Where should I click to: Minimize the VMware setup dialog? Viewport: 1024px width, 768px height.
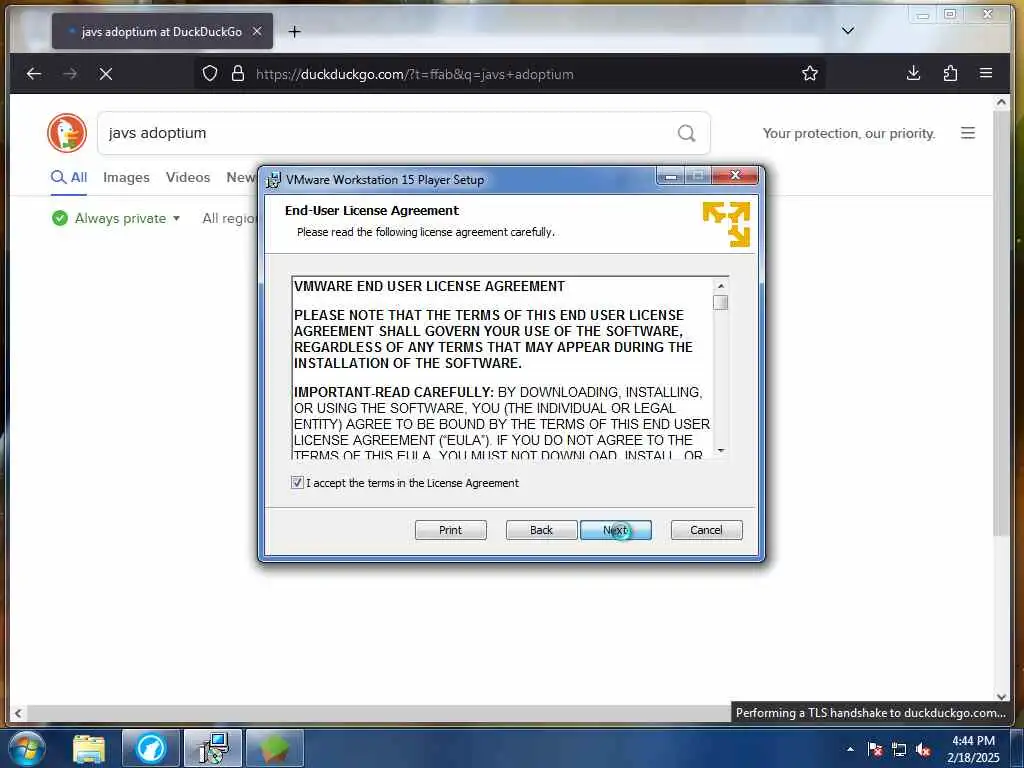670,175
